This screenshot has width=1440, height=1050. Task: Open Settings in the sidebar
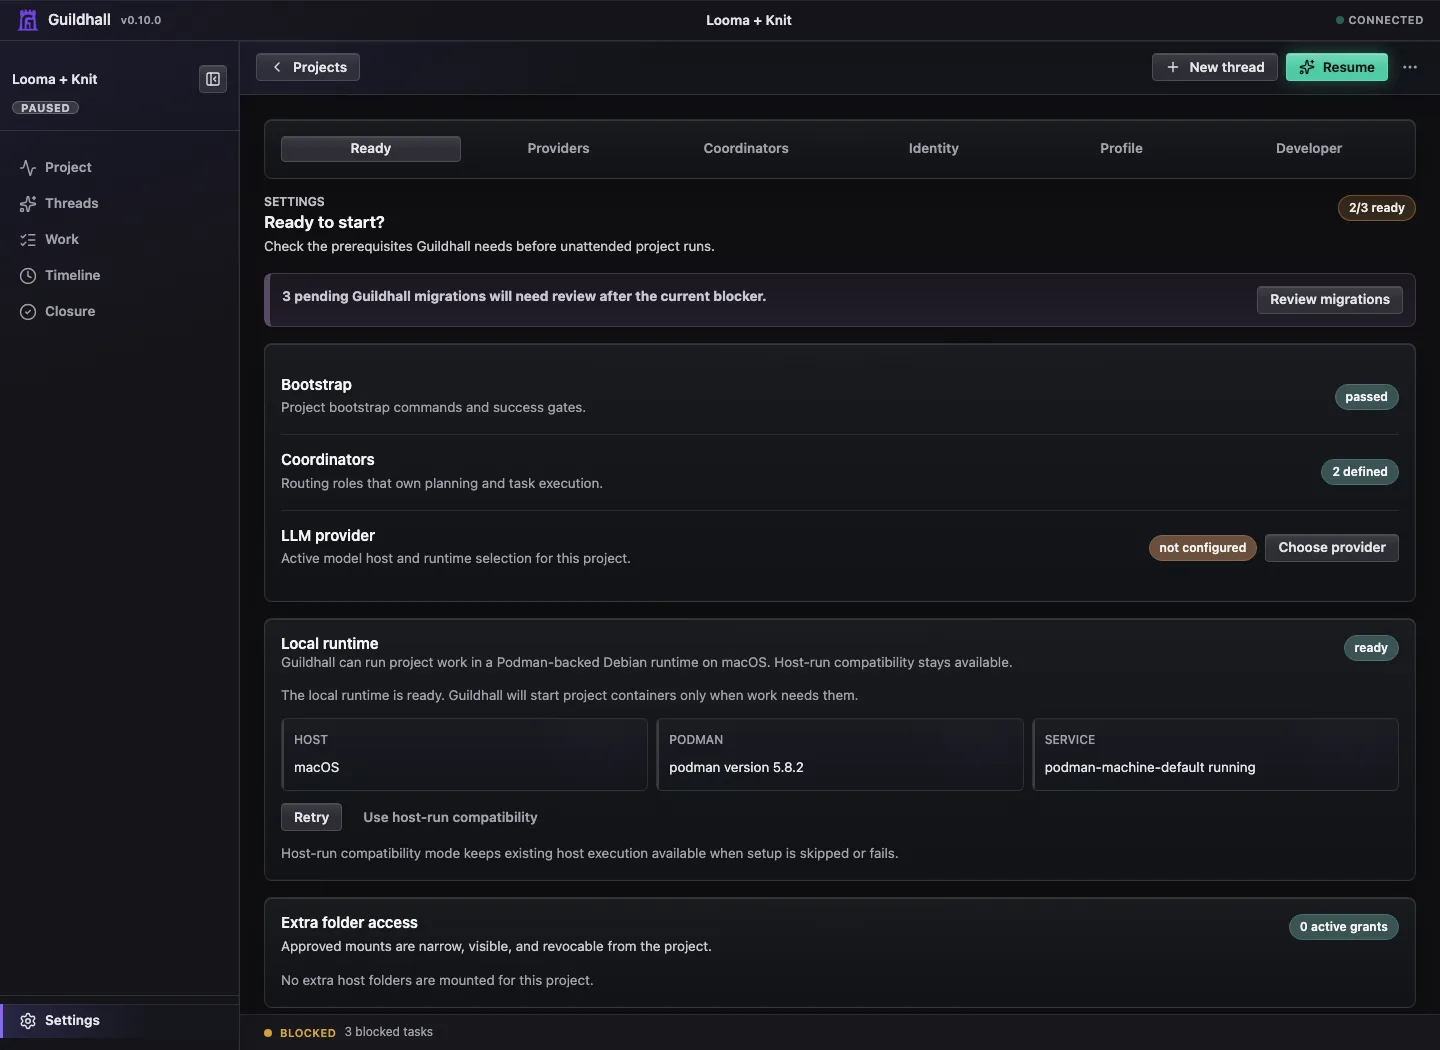[120, 1020]
